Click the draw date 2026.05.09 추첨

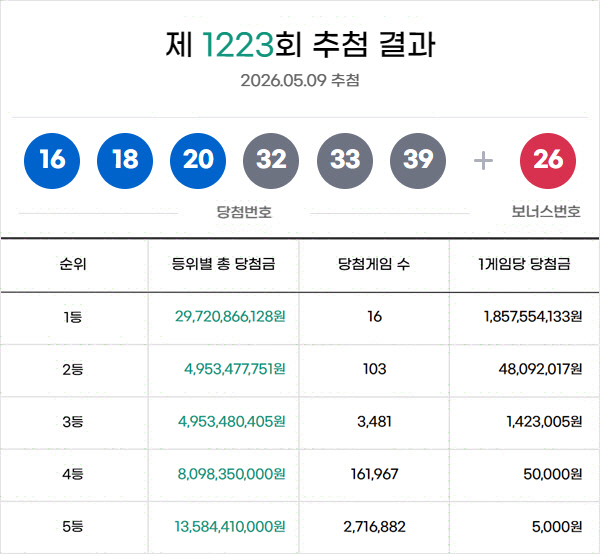tap(300, 80)
